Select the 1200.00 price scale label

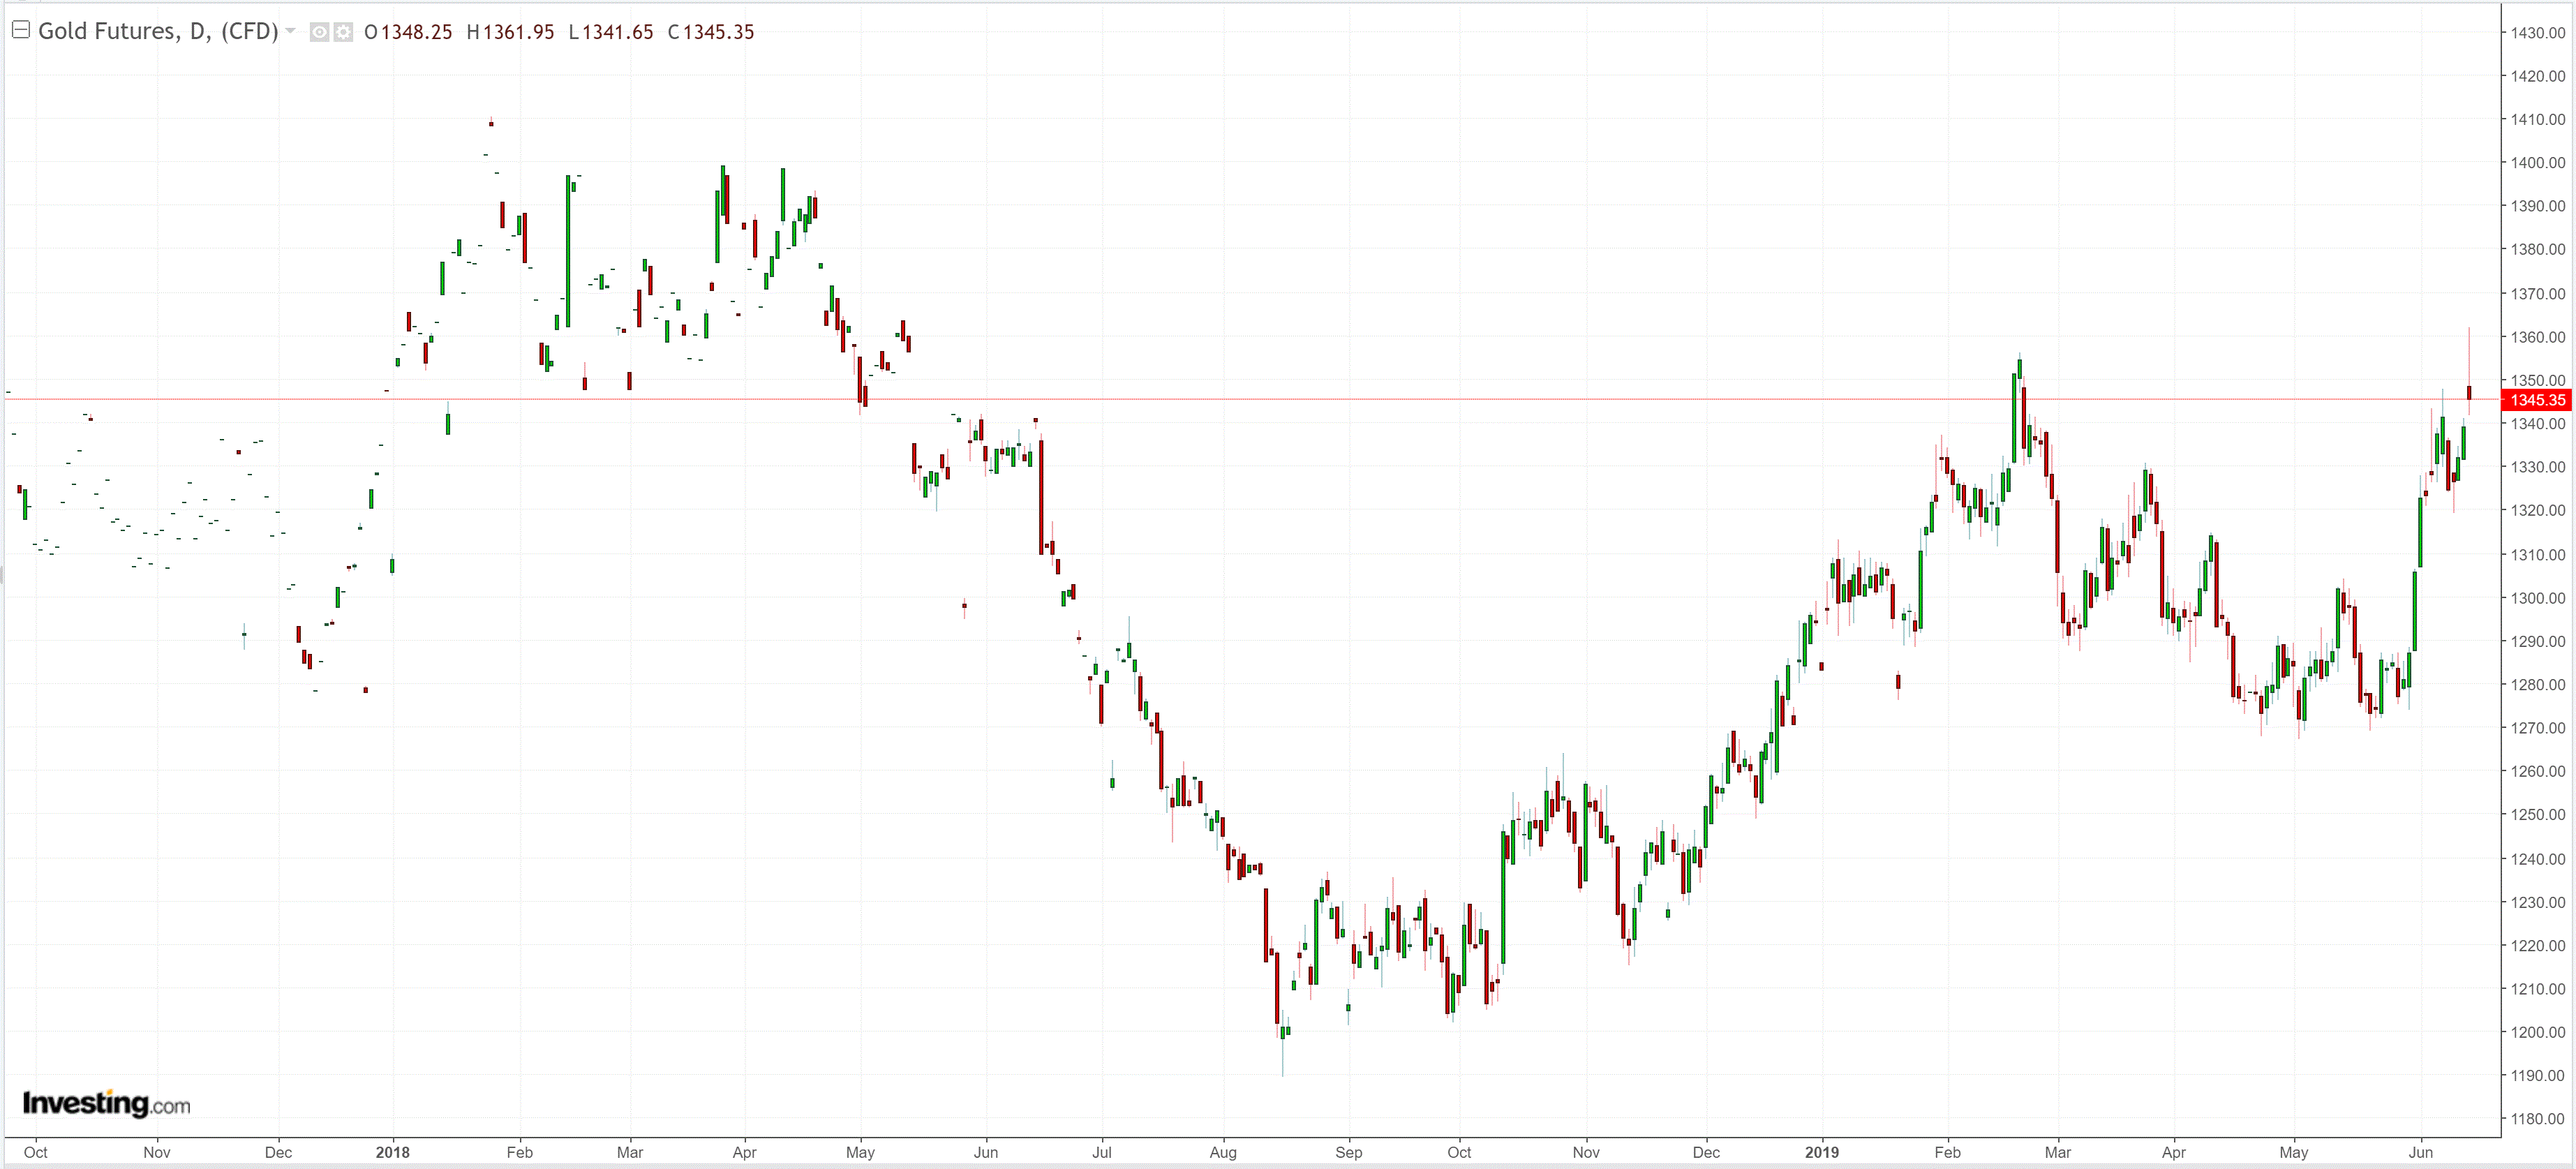(x=2537, y=1032)
